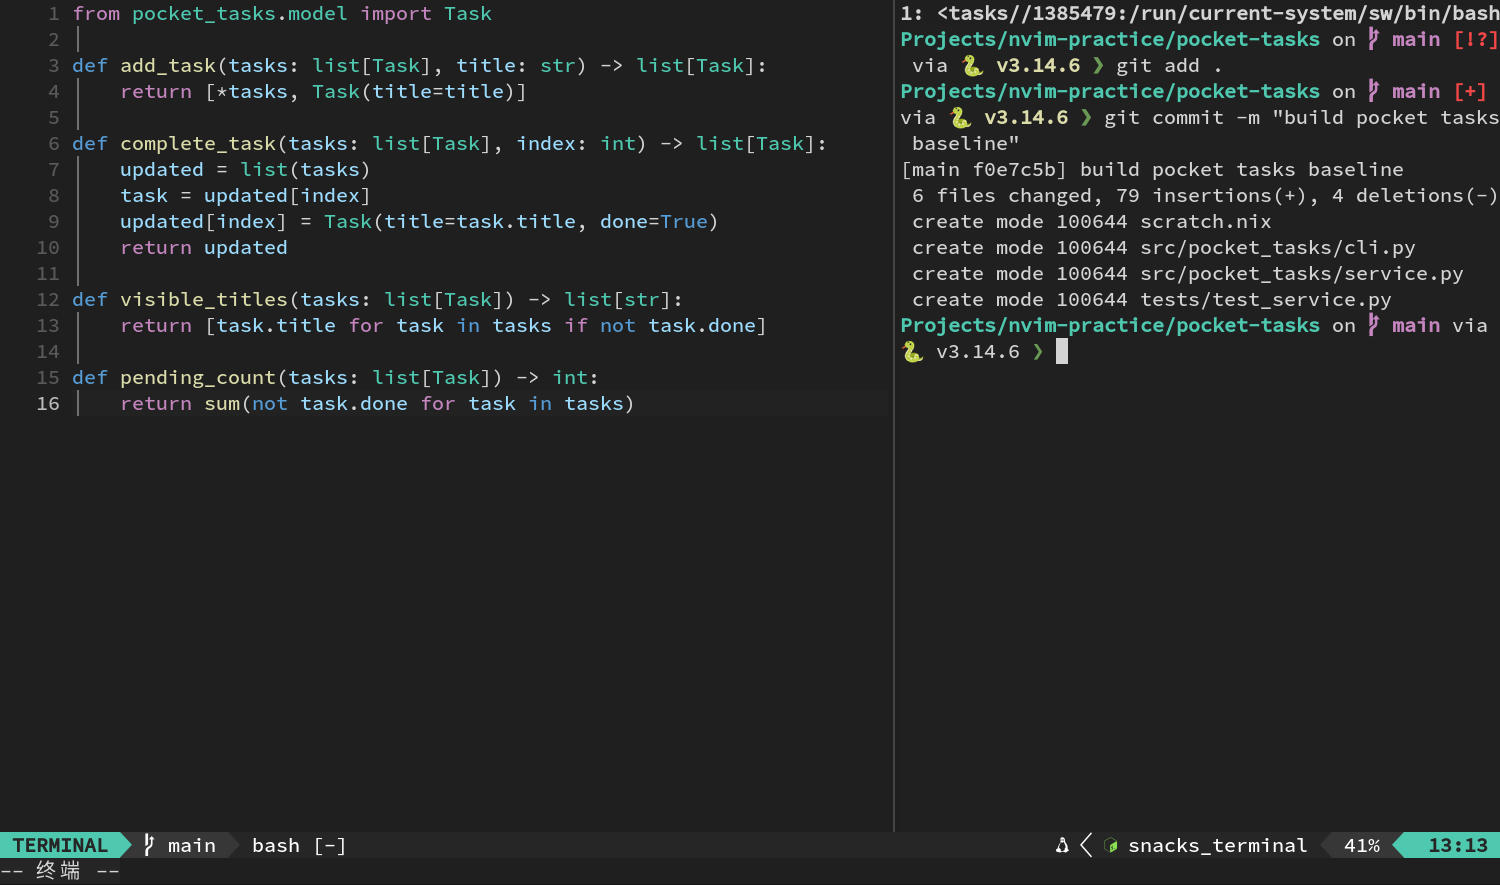Click the '-> int:' return annotation on line 15
1500x885 pixels.
[x=558, y=378]
